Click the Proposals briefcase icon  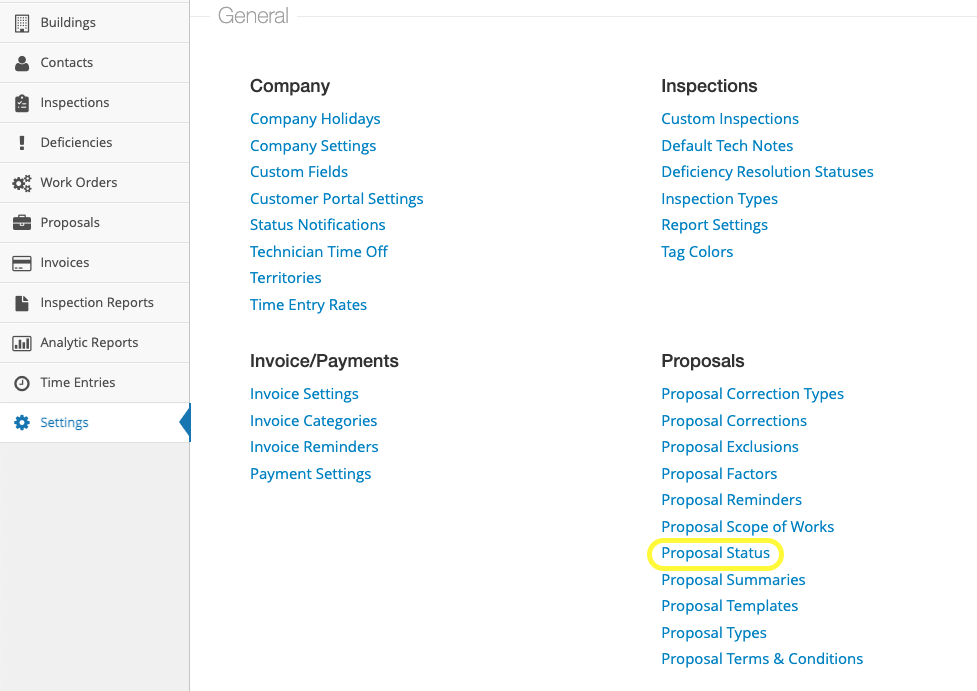pos(22,223)
